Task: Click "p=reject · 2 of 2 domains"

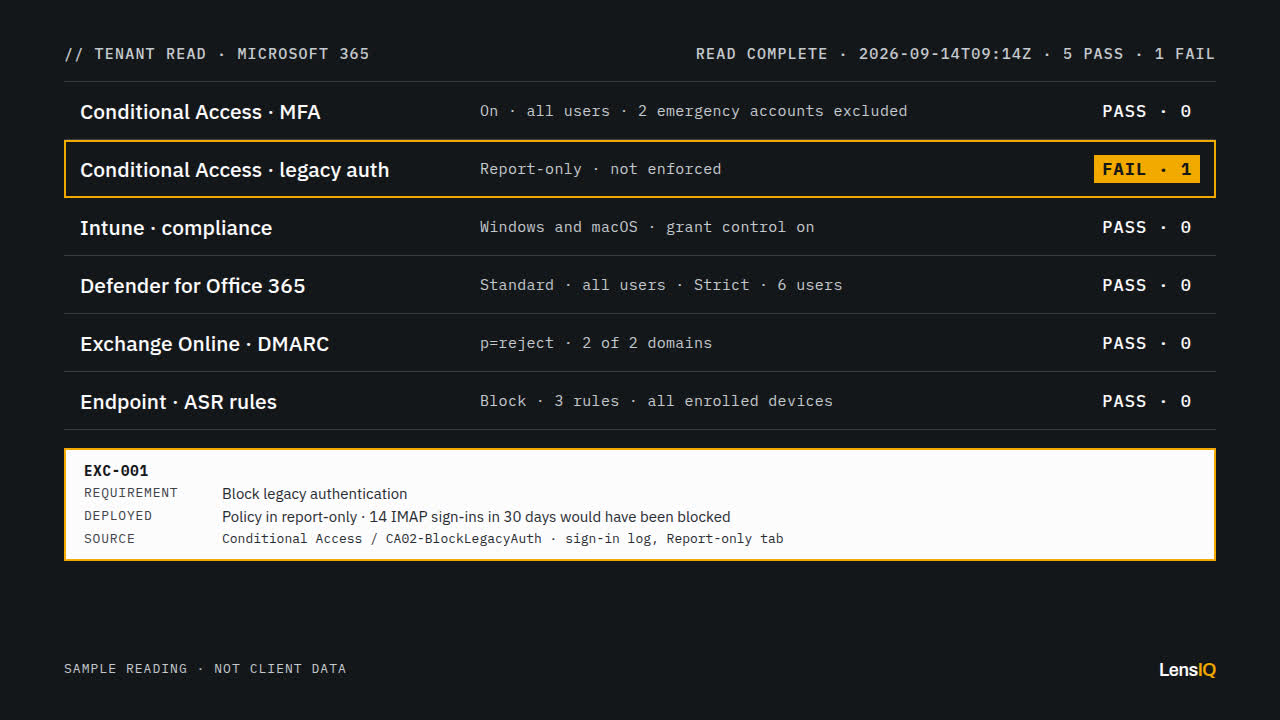Action: pos(596,343)
